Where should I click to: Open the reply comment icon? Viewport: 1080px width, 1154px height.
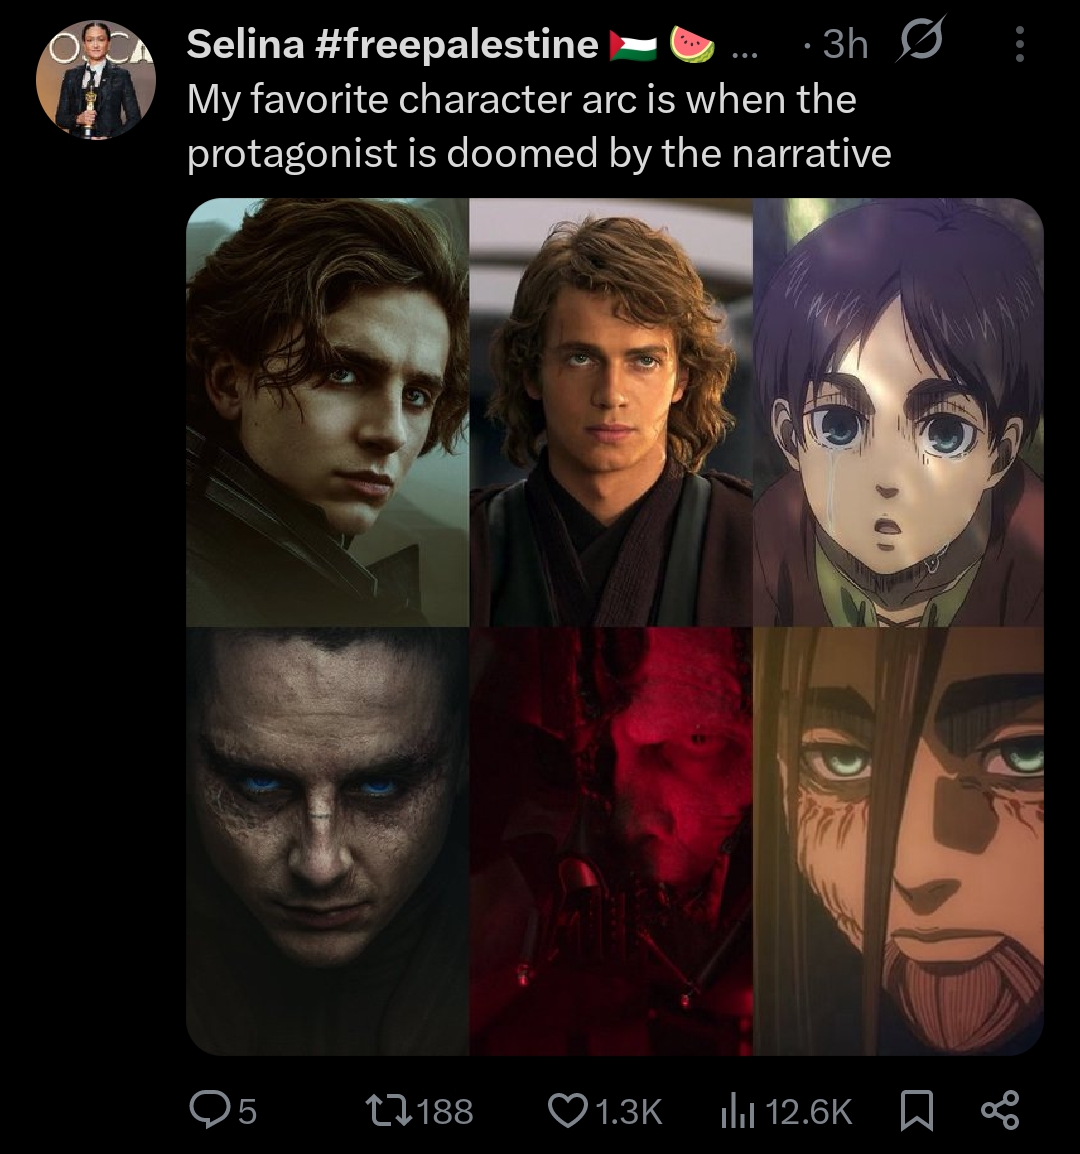[x=209, y=1110]
